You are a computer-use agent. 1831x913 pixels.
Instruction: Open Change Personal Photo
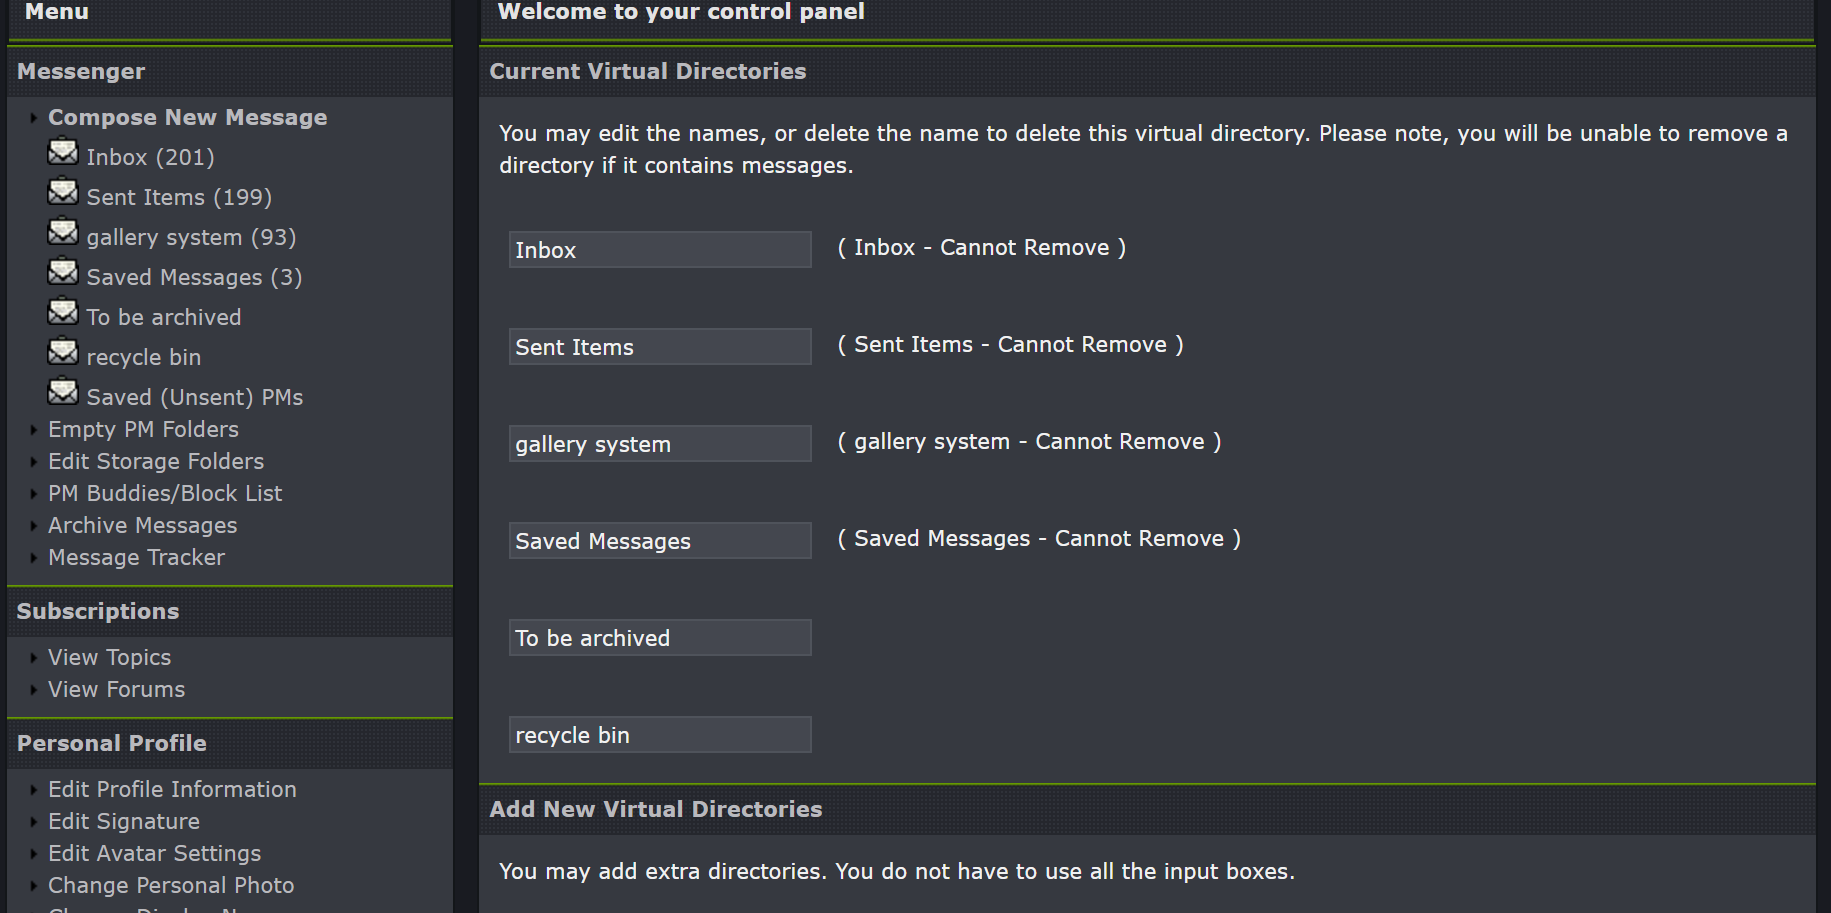(171, 885)
